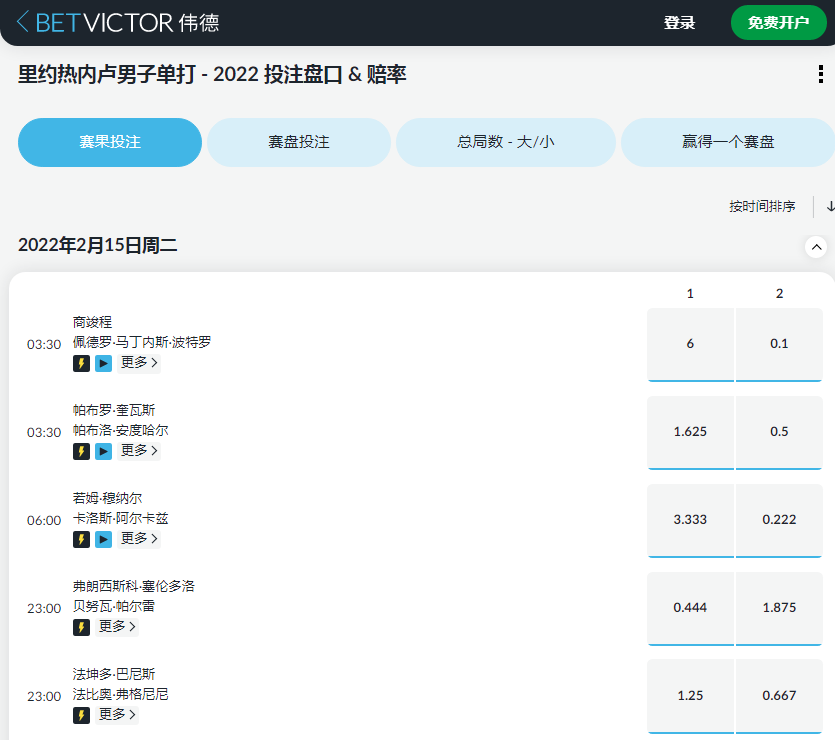Viewport: 835px width, 740px height.
Task: Select the lightning icon beside 若姆·穆纳尔
Action: (80, 539)
